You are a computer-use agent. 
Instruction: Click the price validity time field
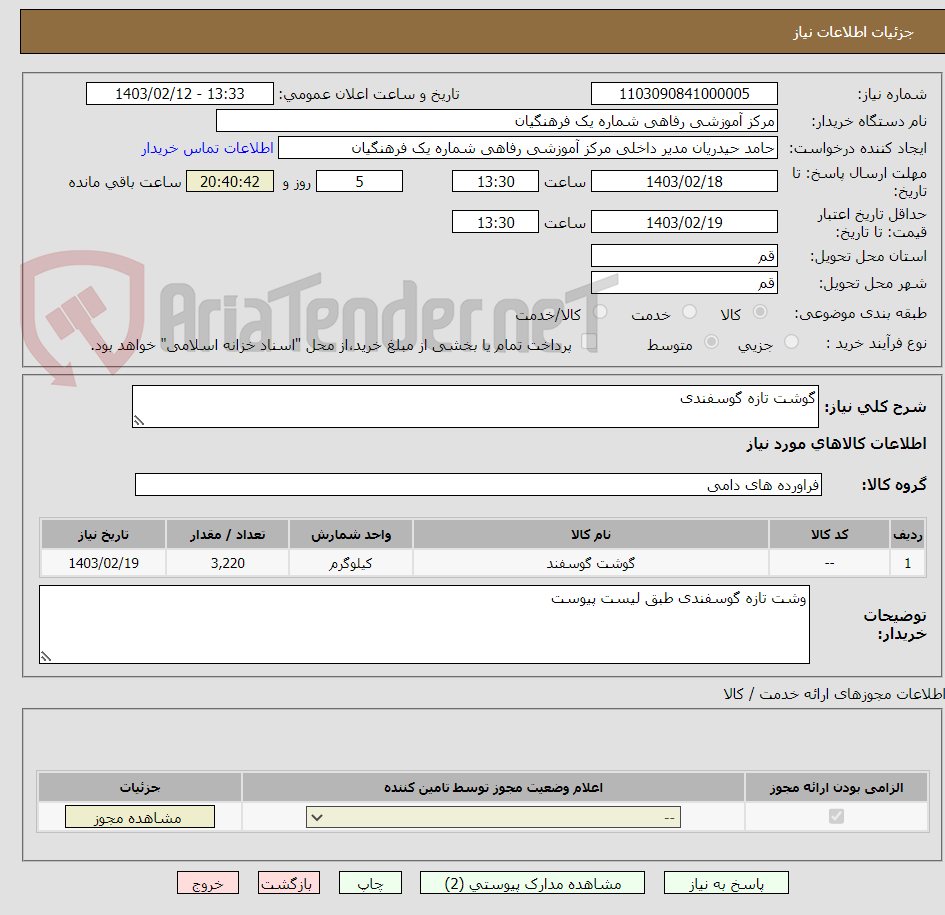click(x=495, y=222)
